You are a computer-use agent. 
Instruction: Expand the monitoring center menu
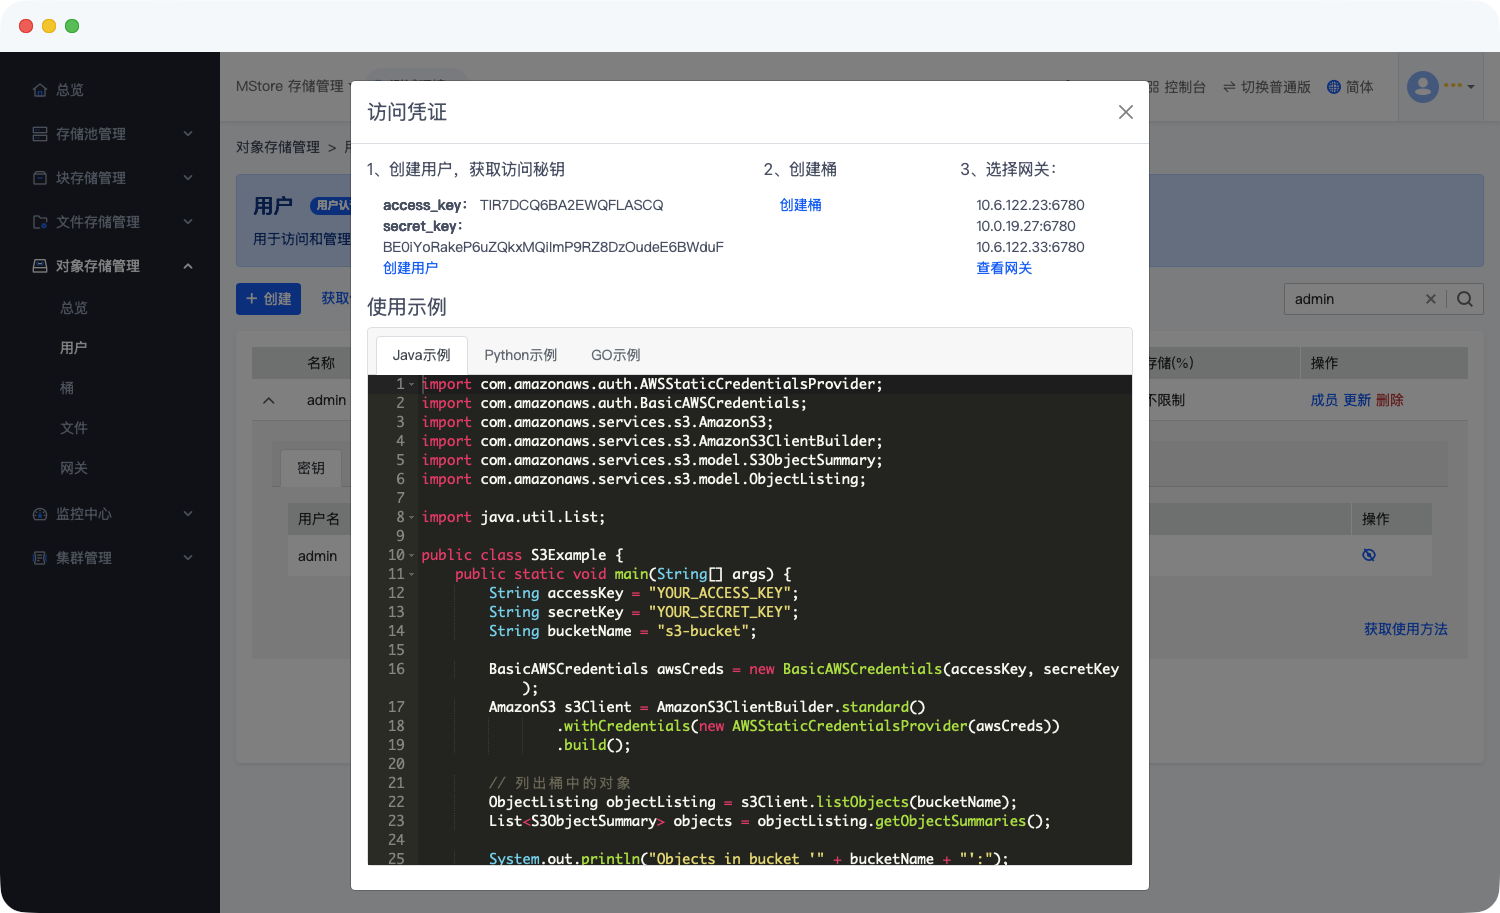click(188, 514)
